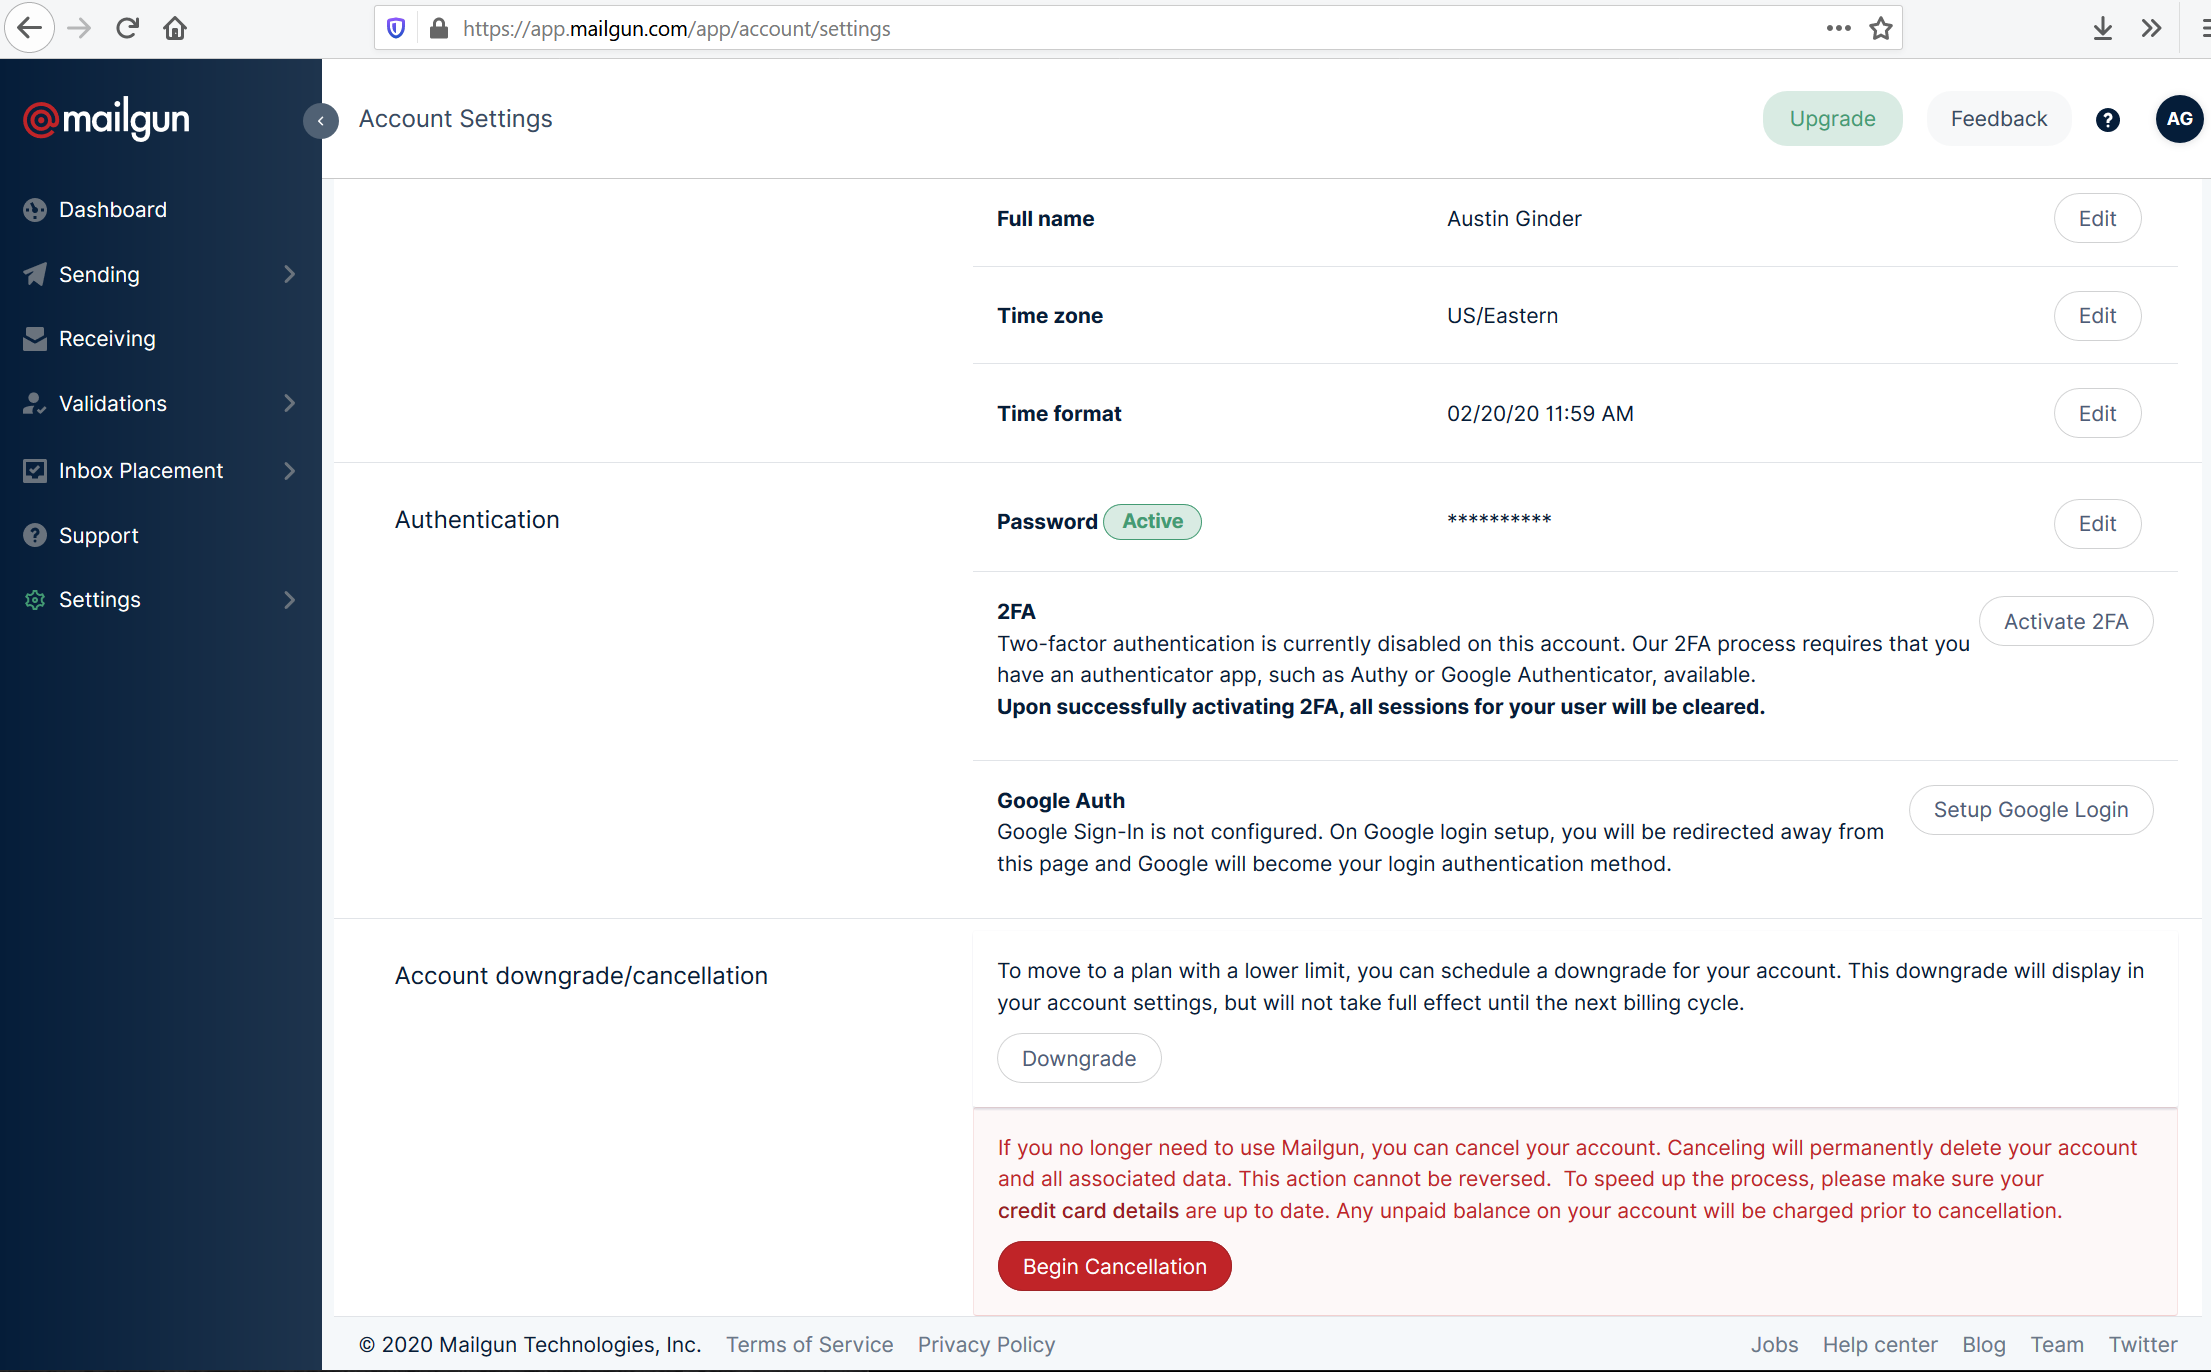The width and height of the screenshot is (2211, 1372).
Task: Click Activate 2FA
Action: (2066, 622)
